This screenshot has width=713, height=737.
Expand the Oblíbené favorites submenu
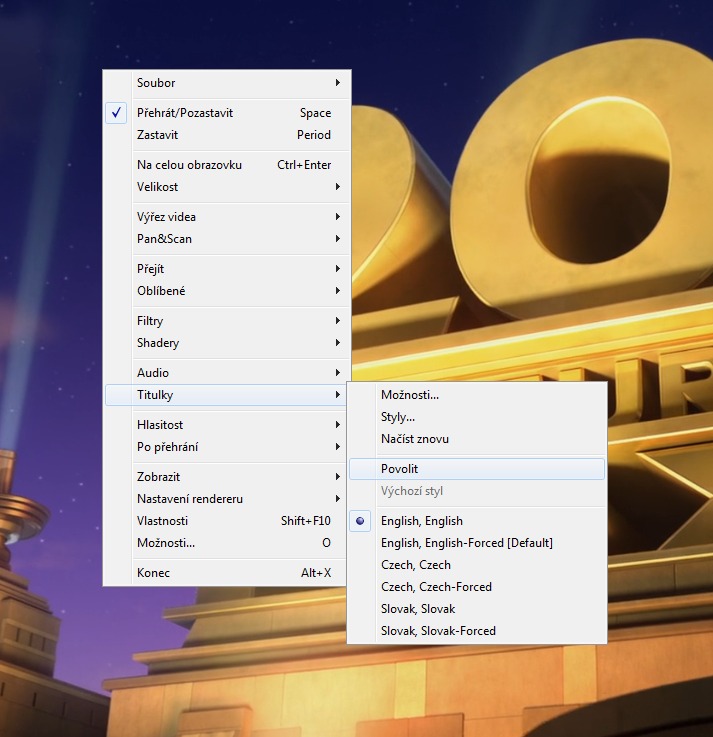227,291
